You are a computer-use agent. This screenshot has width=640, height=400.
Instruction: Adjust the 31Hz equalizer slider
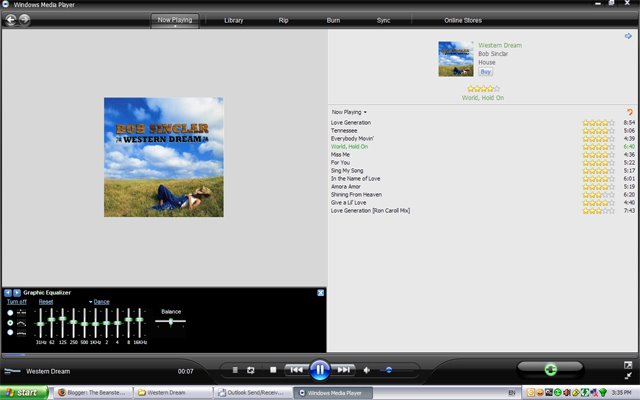40,324
